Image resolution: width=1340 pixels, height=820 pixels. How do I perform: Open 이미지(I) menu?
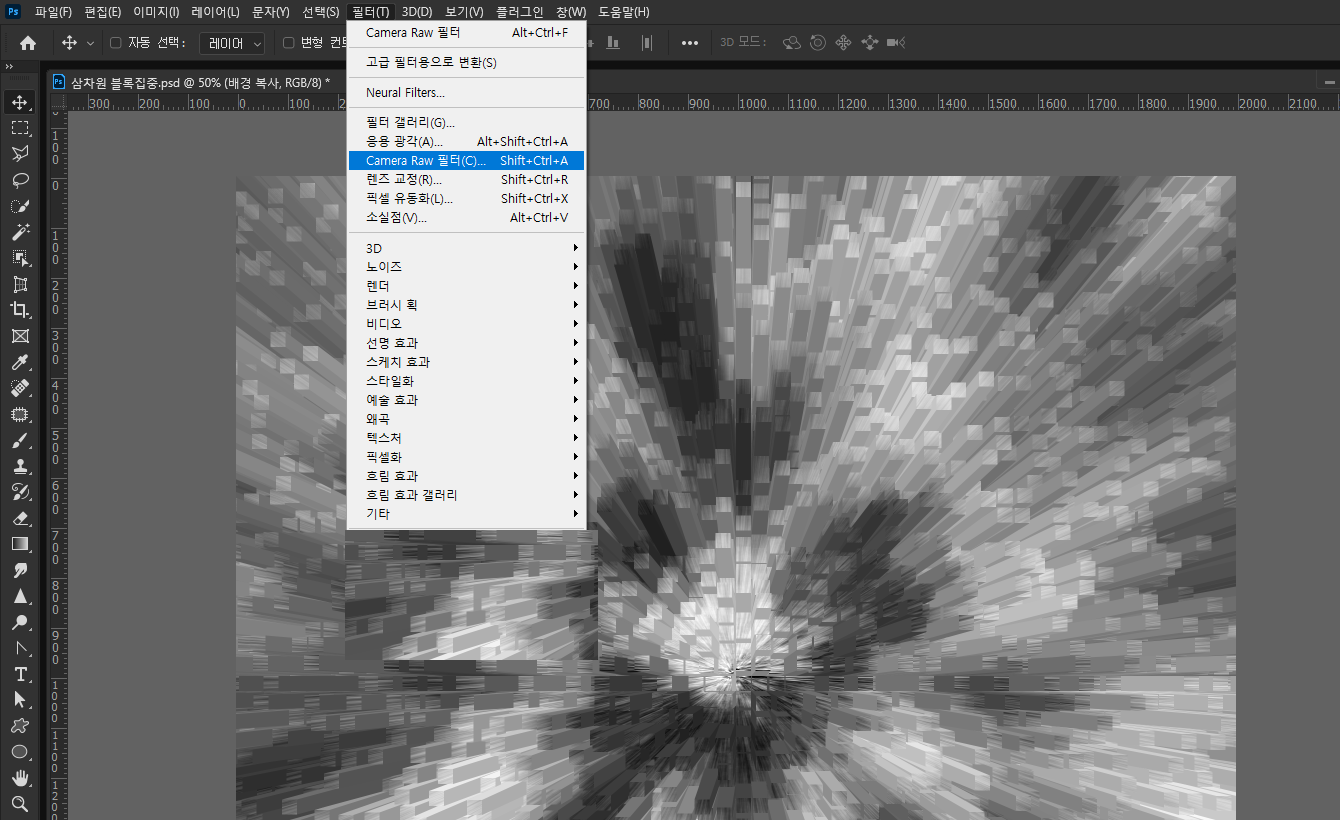[x=156, y=12]
